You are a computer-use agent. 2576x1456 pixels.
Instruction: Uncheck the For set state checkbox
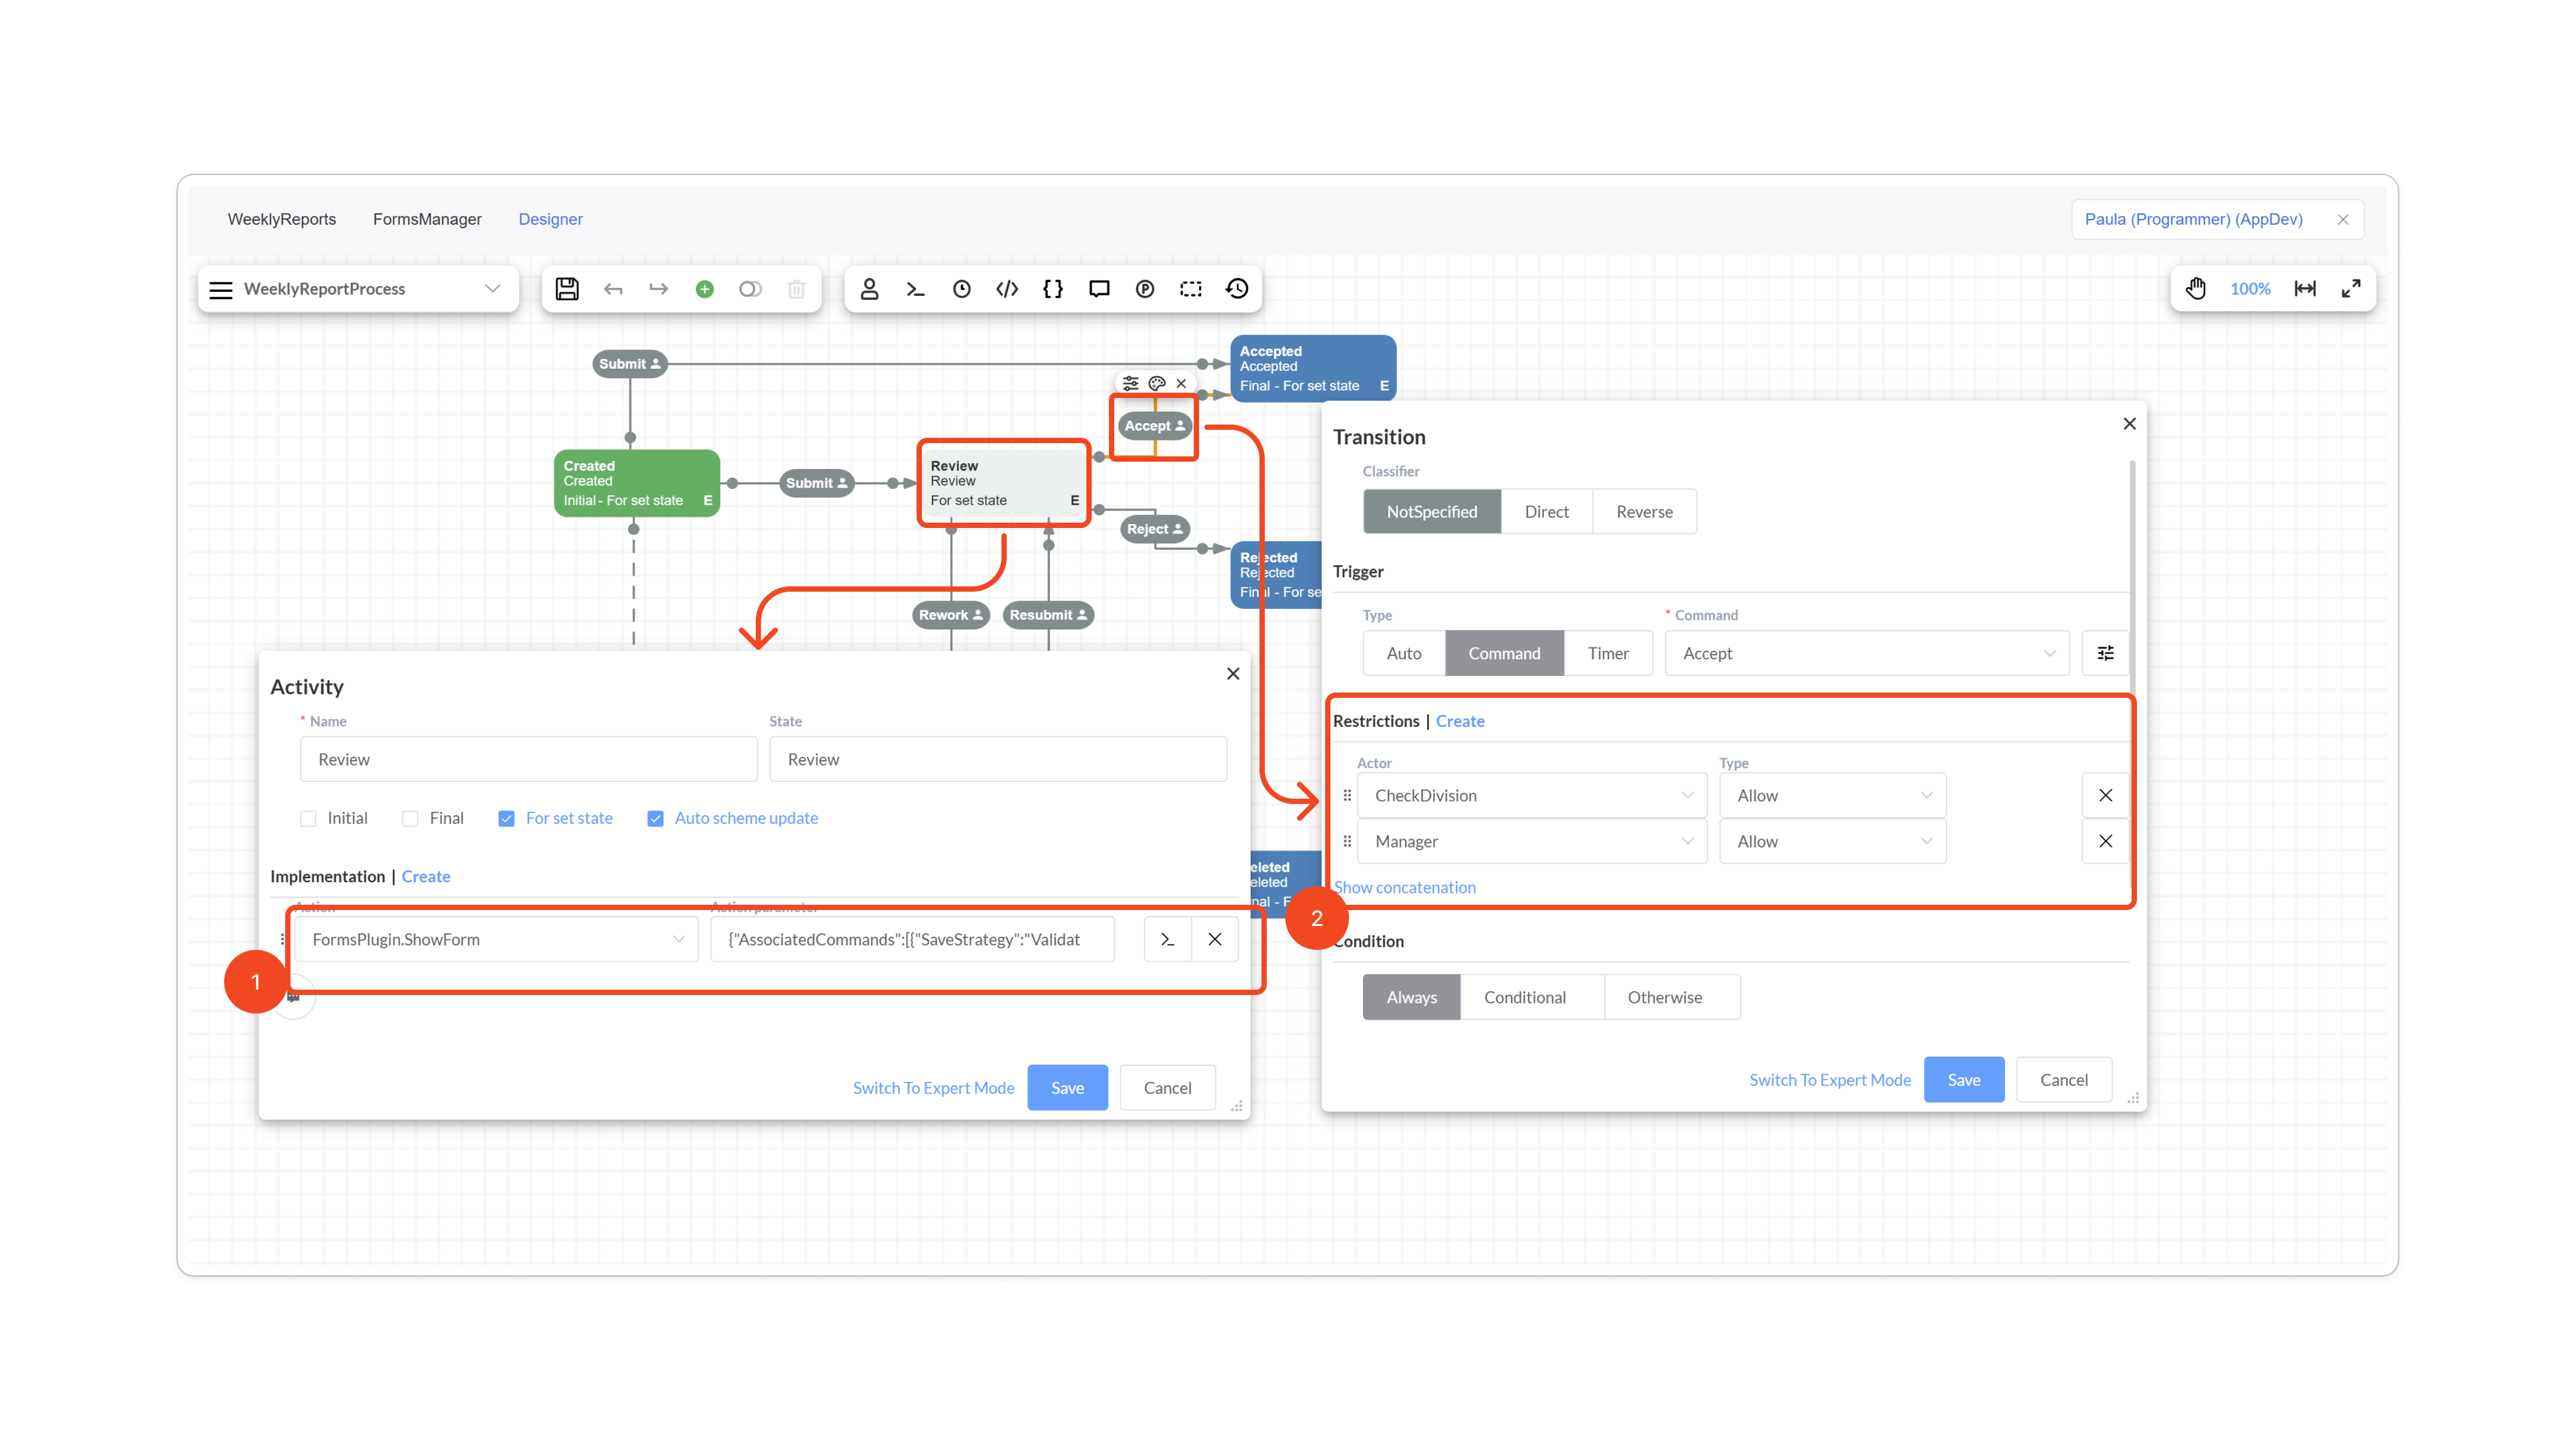(x=506, y=818)
